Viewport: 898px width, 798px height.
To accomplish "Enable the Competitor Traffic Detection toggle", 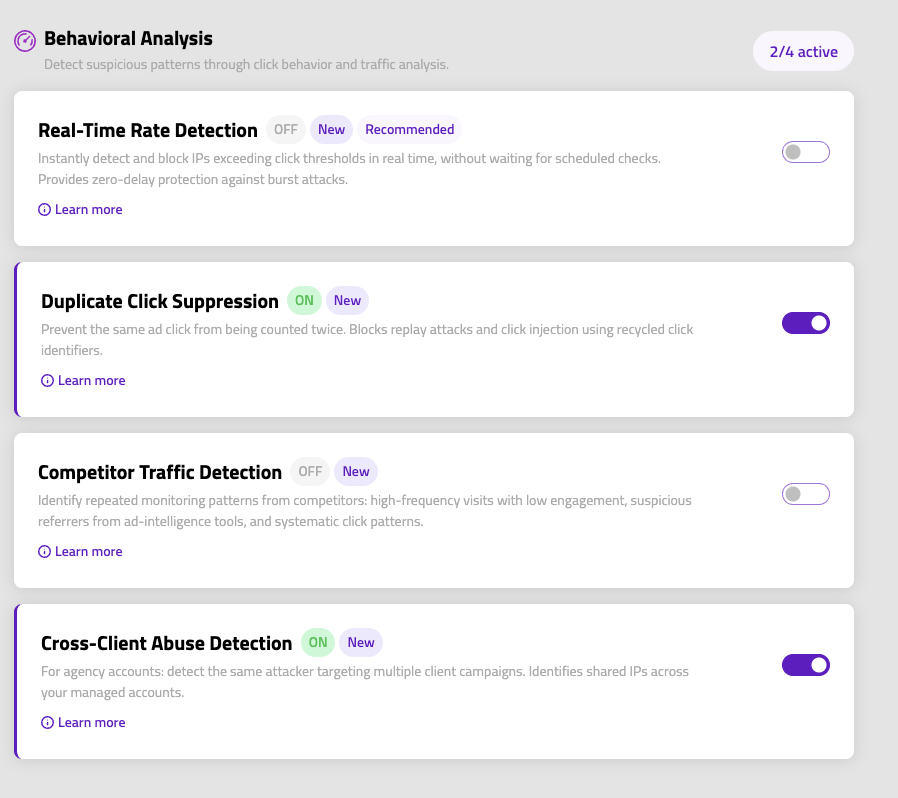I will click(x=805, y=493).
